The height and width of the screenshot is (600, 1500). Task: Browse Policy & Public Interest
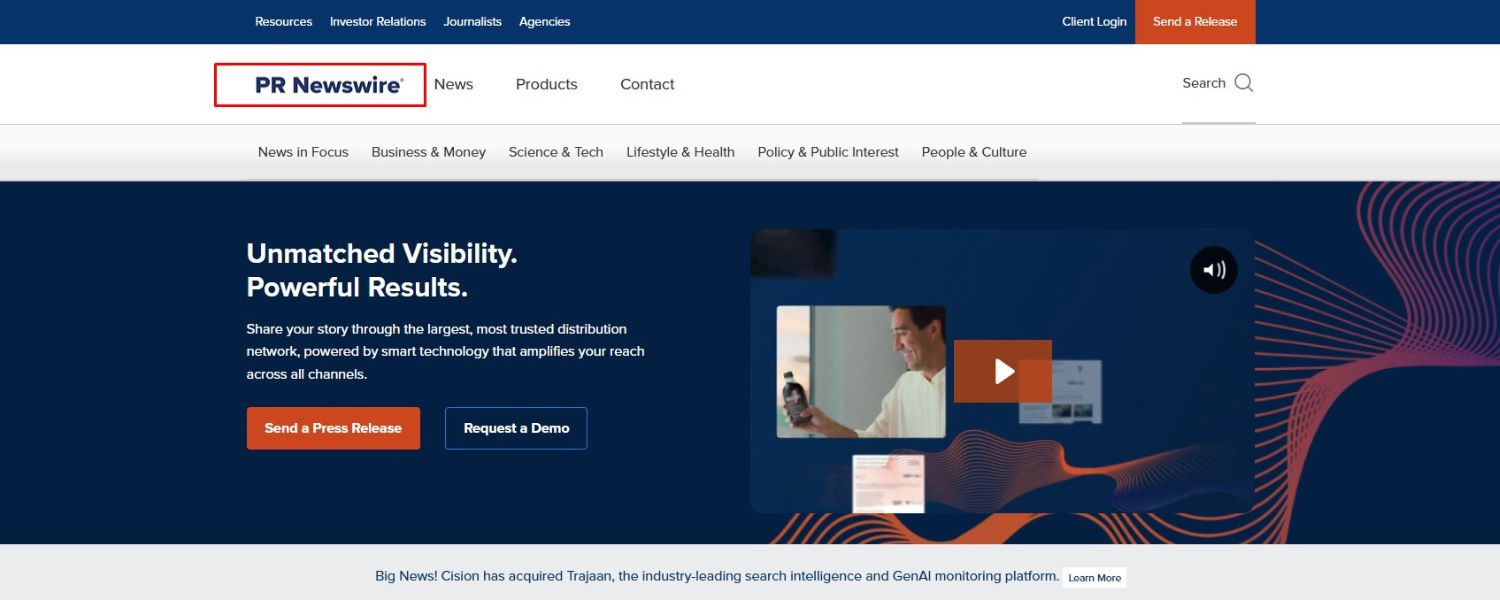click(827, 151)
